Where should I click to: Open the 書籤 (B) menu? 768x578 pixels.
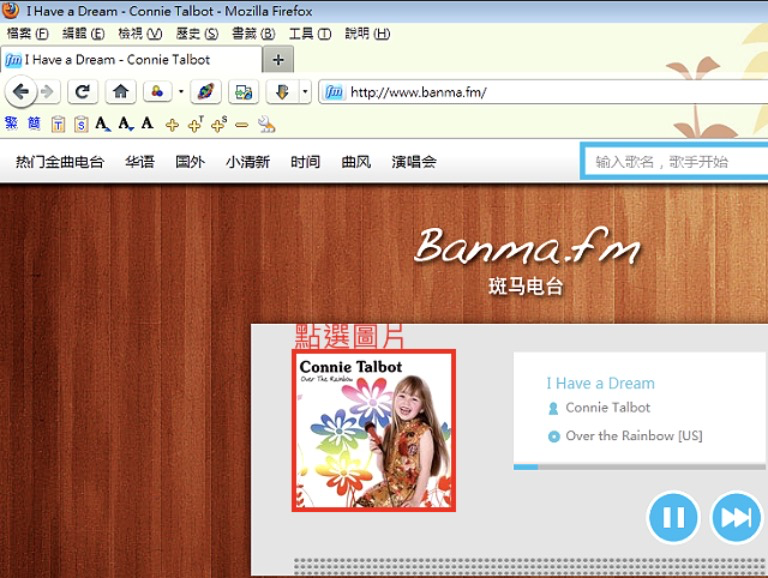pyautogui.click(x=253, y=33)
